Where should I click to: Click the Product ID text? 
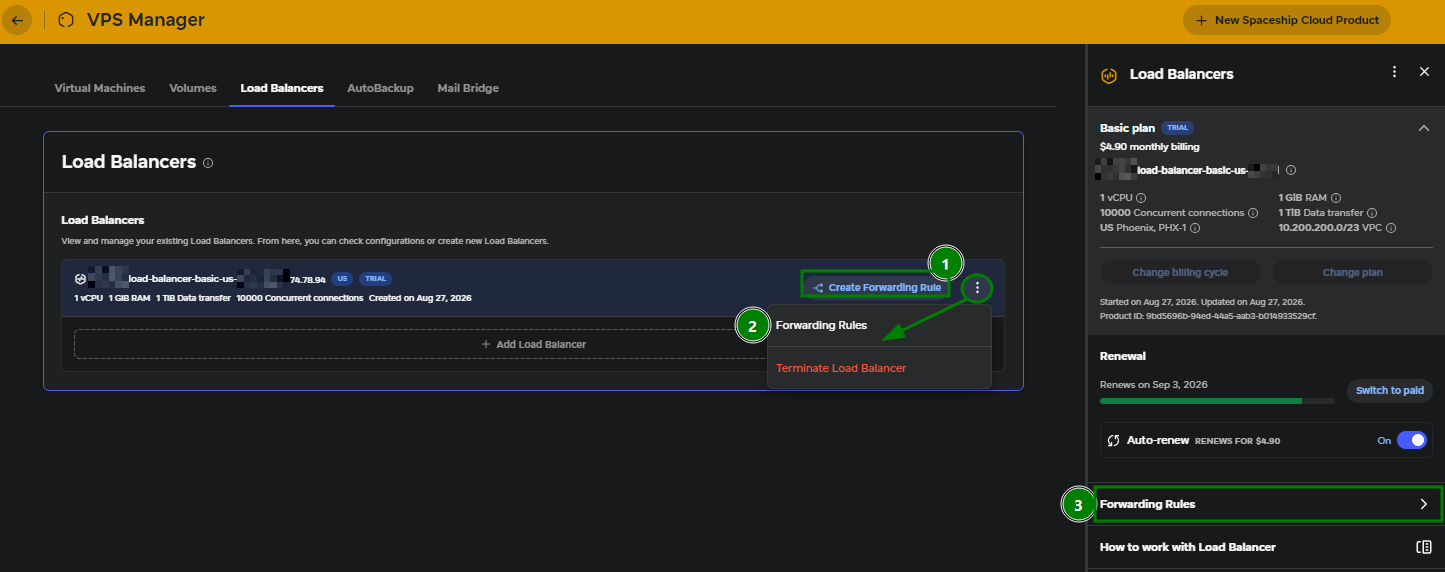pos(1208,316)
